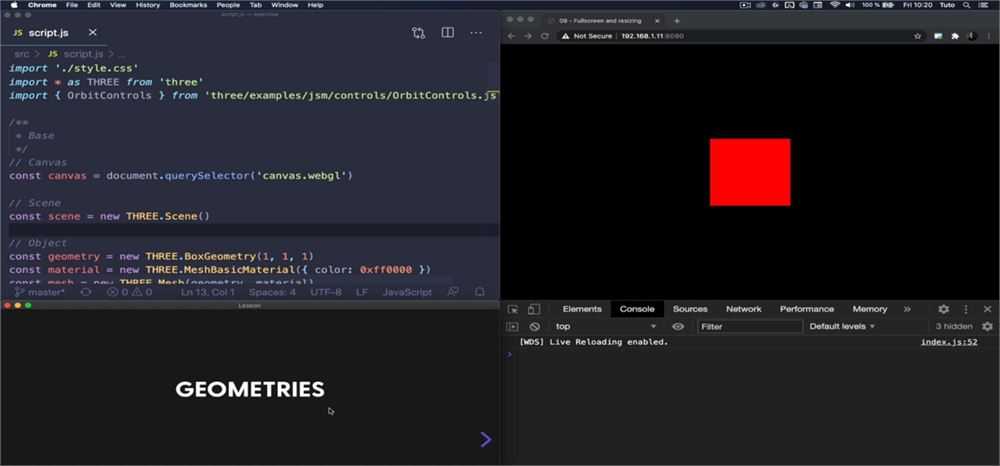
Task: Show the console sidebar icon
Action: 512,326
